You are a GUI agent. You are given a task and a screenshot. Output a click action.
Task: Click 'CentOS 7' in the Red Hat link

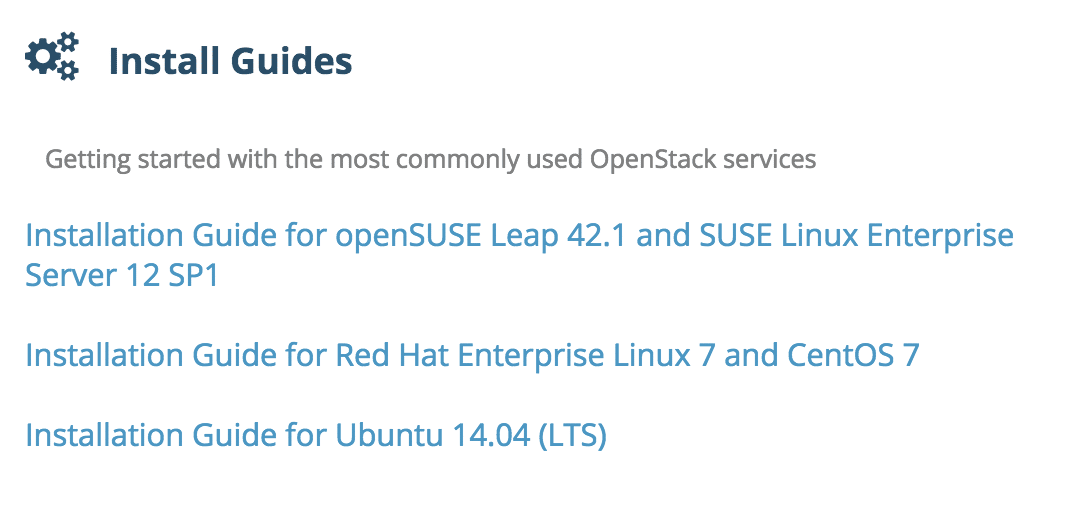[853, 355]
